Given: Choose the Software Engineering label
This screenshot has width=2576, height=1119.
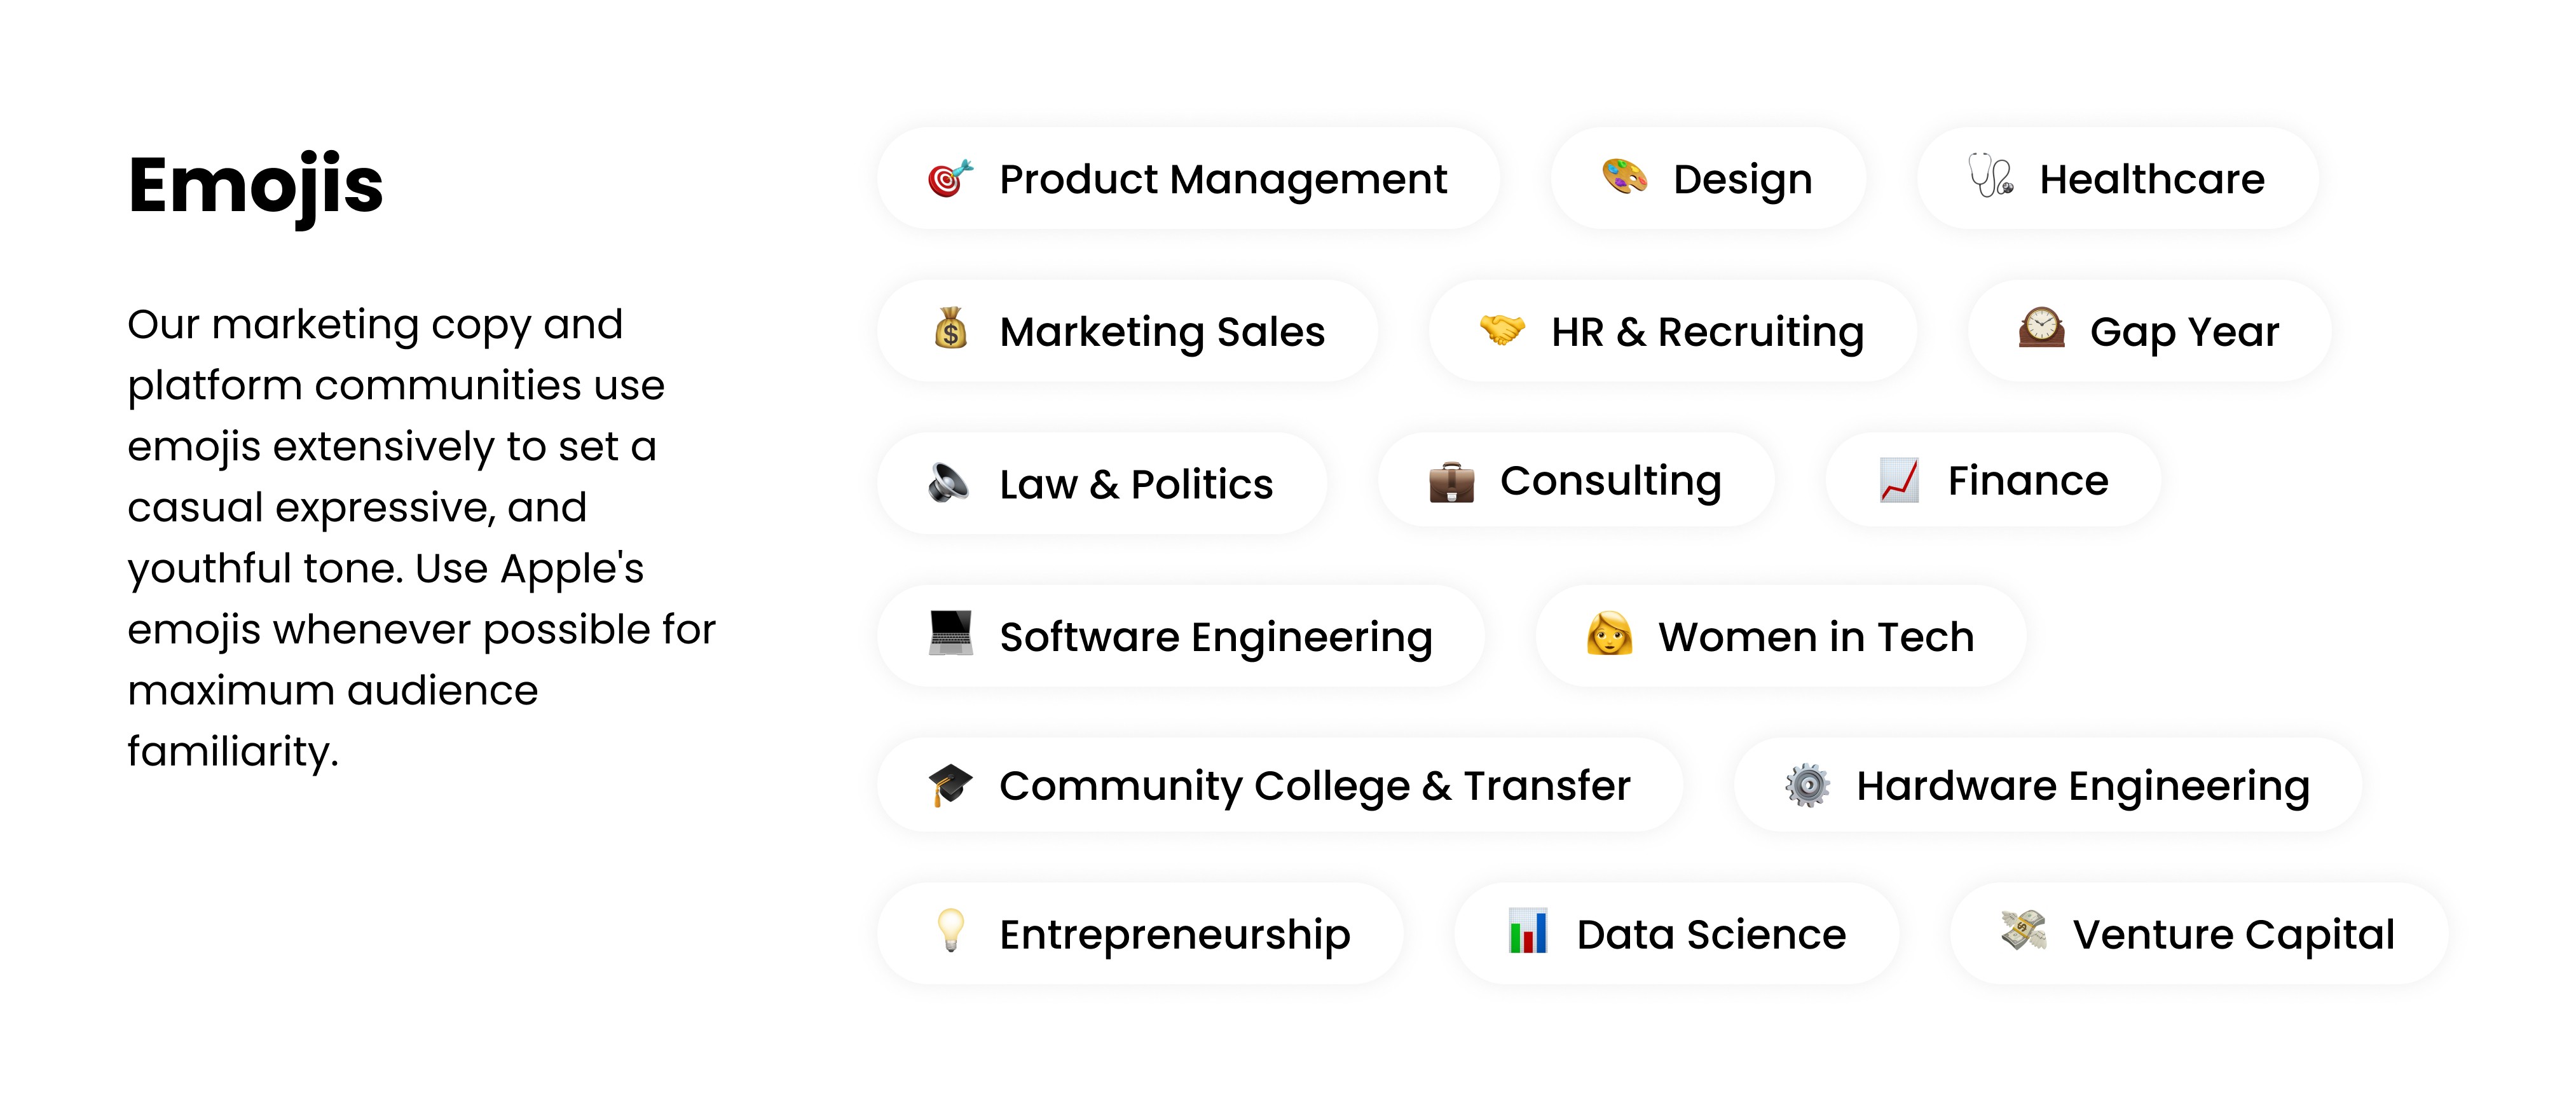Looking at the screenshot, I should click(1216, 637).
